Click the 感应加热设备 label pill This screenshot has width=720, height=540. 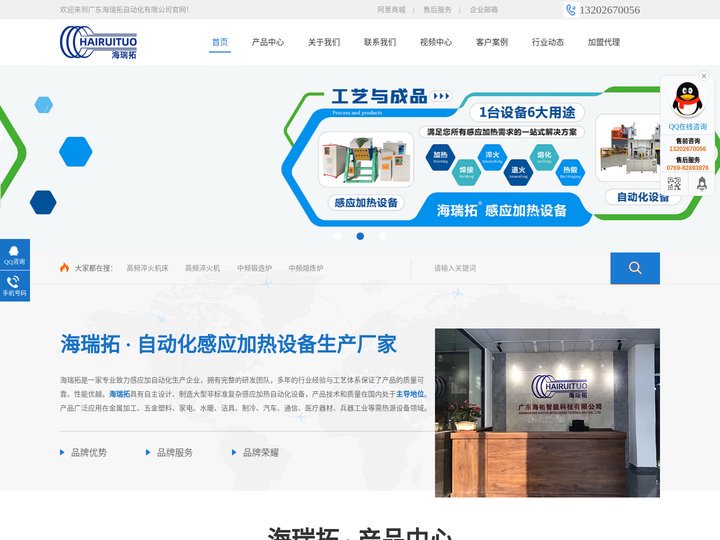(x=366, y=202)
